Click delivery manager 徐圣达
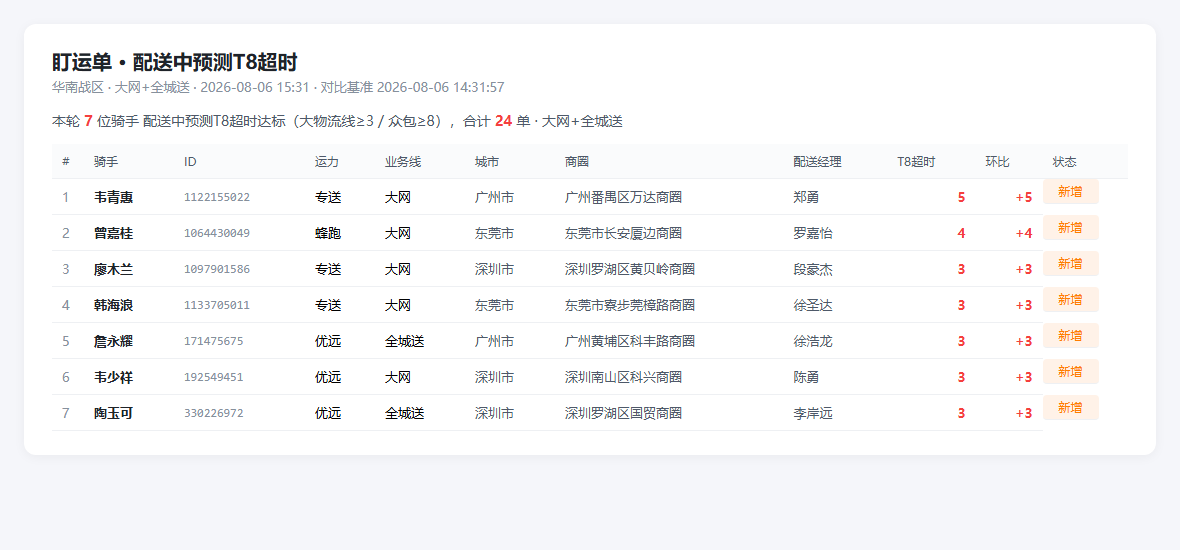This screenshot has height=550, width=1180. pyautogui.click(x=813, y=305)
